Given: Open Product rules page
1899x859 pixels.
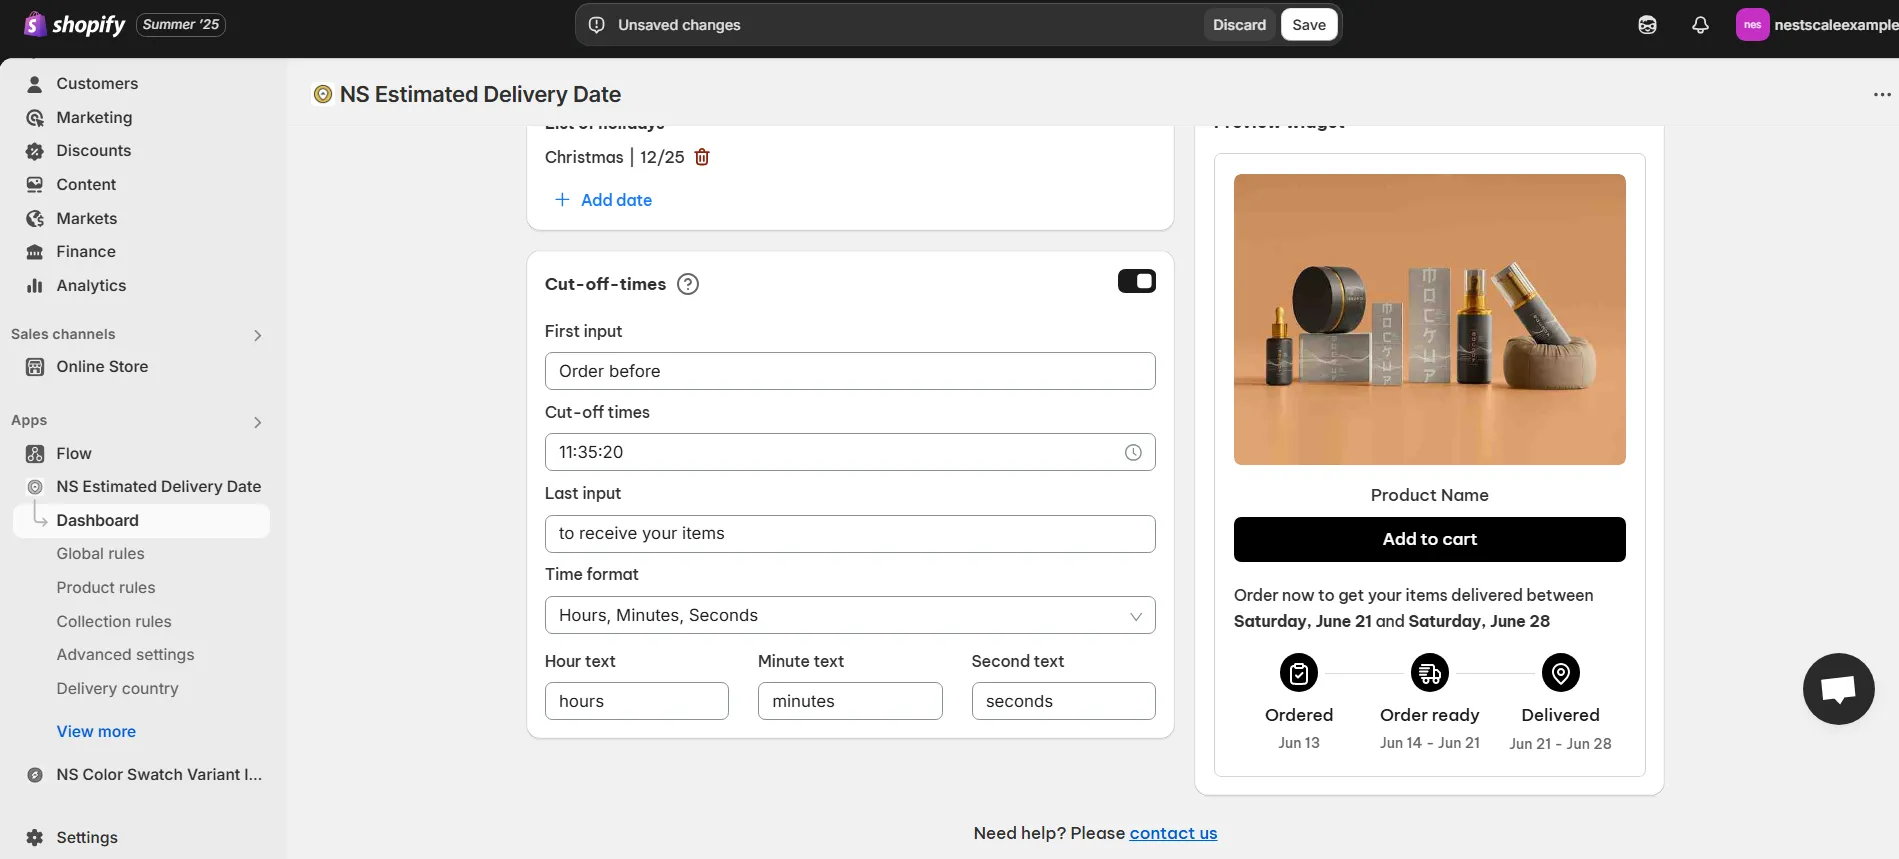Looking at the screenshot, I should coord(106,588).
